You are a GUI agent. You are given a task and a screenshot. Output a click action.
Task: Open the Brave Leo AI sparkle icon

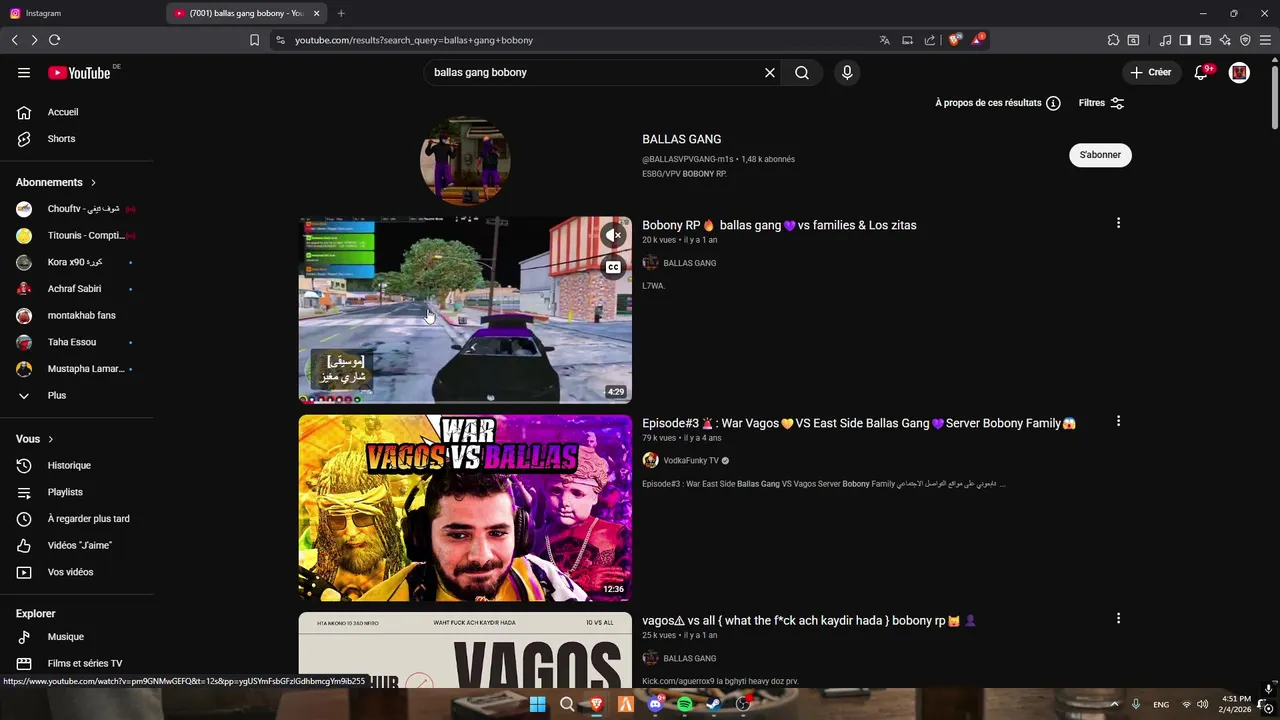tap(1225, 40)
